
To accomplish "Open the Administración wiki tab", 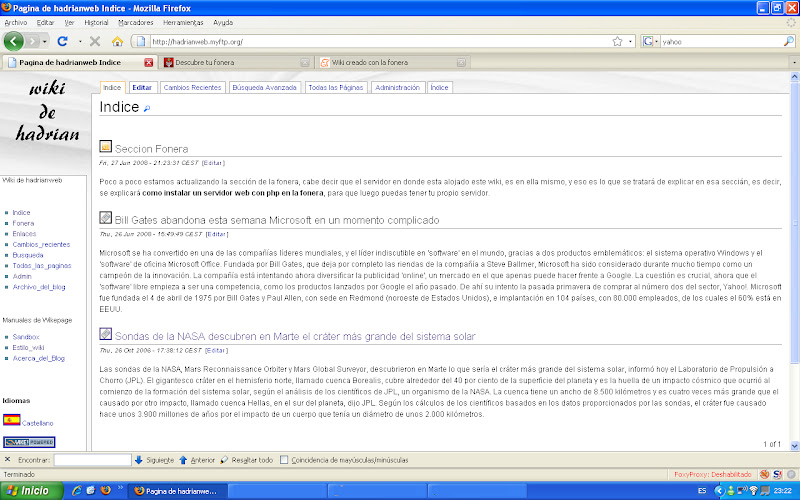I will (x=397, y=88).
